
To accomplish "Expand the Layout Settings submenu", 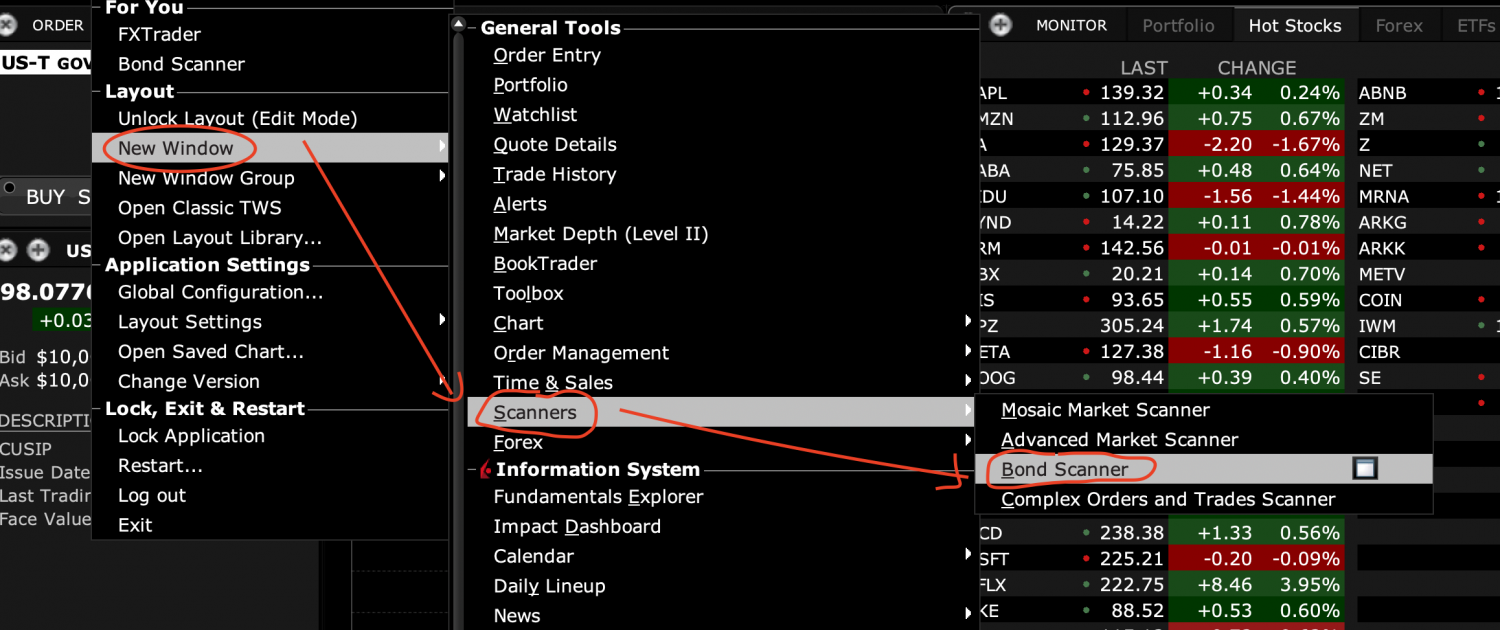I will pos(442,321).
